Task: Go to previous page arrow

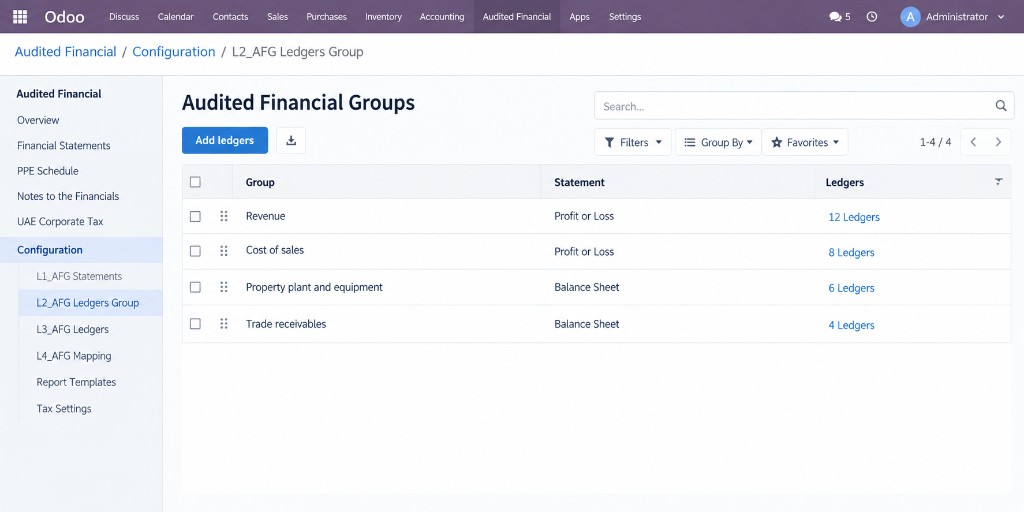Action: tap(973, 142)
